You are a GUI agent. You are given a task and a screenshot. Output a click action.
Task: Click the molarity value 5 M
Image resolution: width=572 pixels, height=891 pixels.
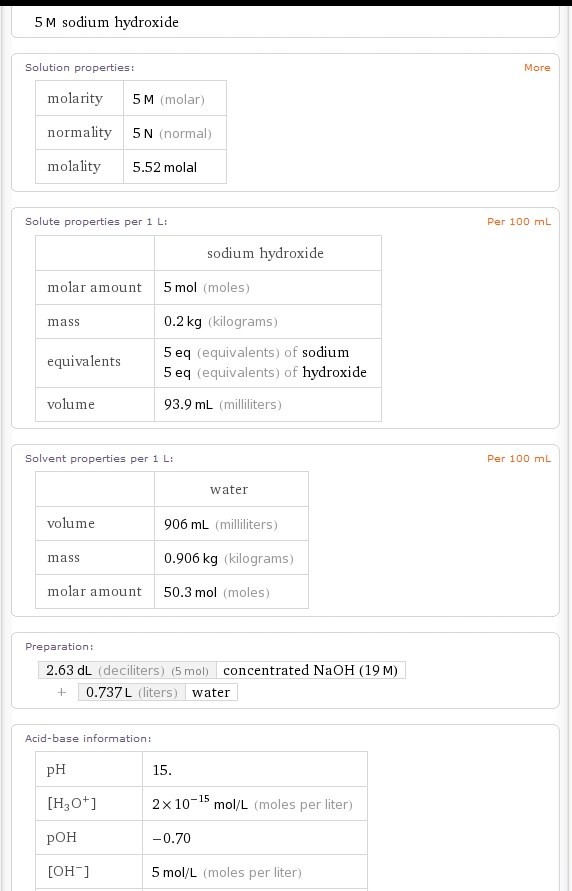coord(175,99)
